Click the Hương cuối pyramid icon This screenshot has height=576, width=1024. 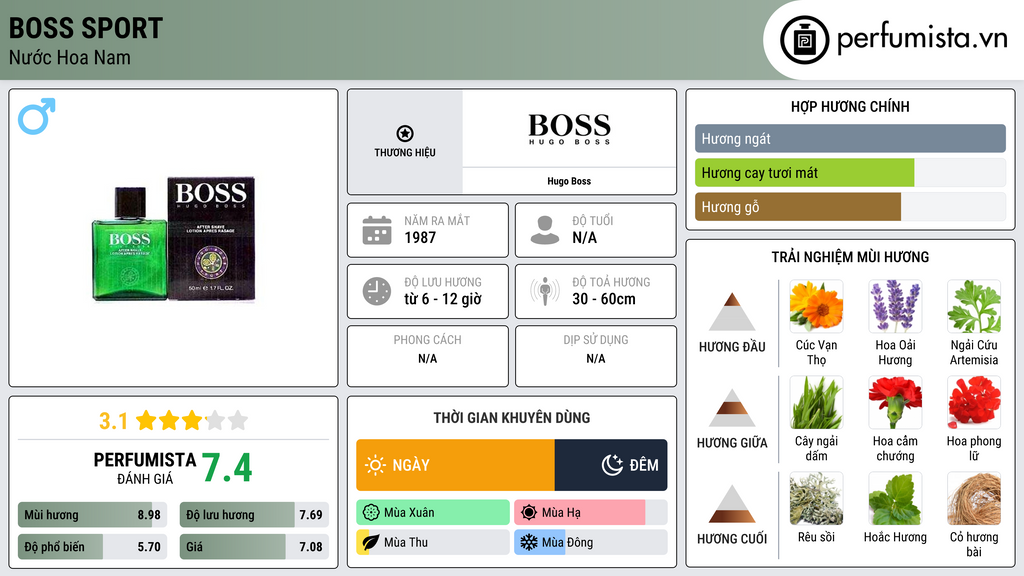(731, 504)
